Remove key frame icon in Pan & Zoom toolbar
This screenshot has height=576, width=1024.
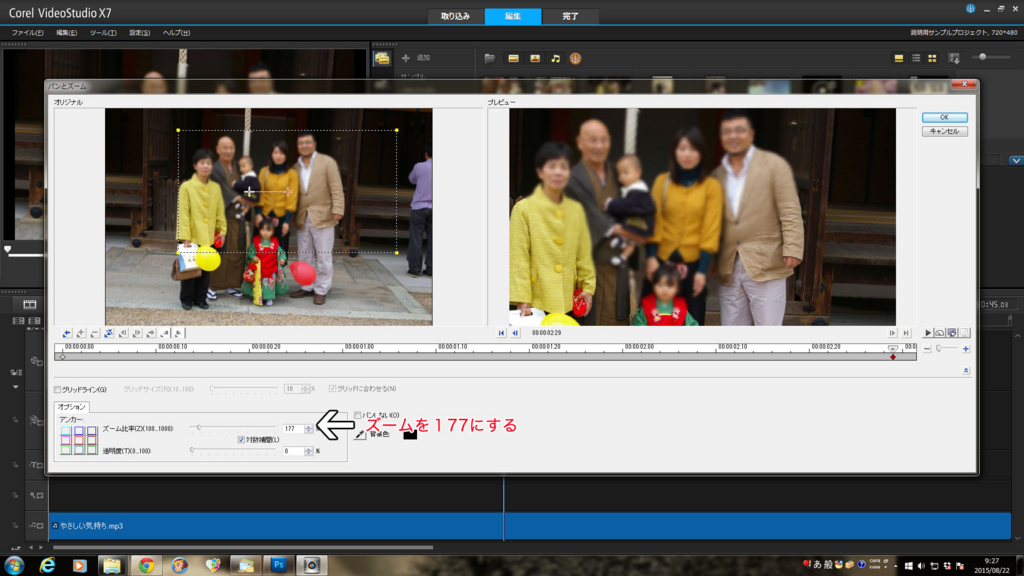coord(95,333)
